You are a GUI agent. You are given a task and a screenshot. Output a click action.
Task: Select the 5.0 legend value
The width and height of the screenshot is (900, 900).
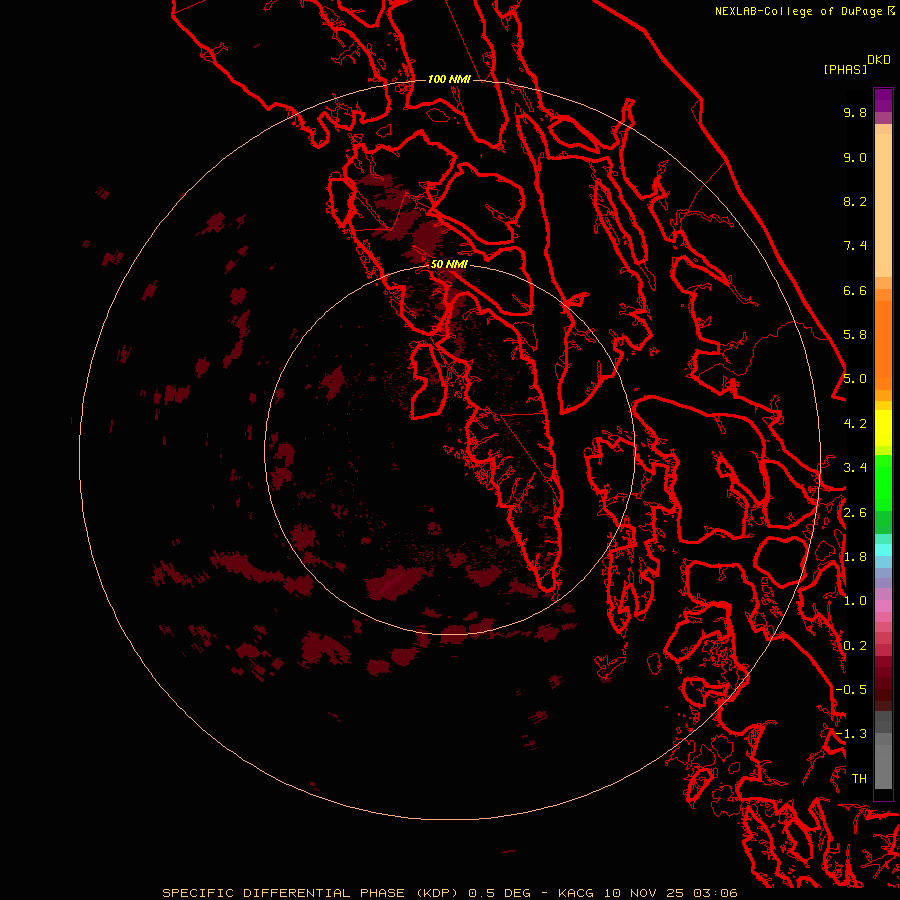pyautogui.click(x=855, y=379)
